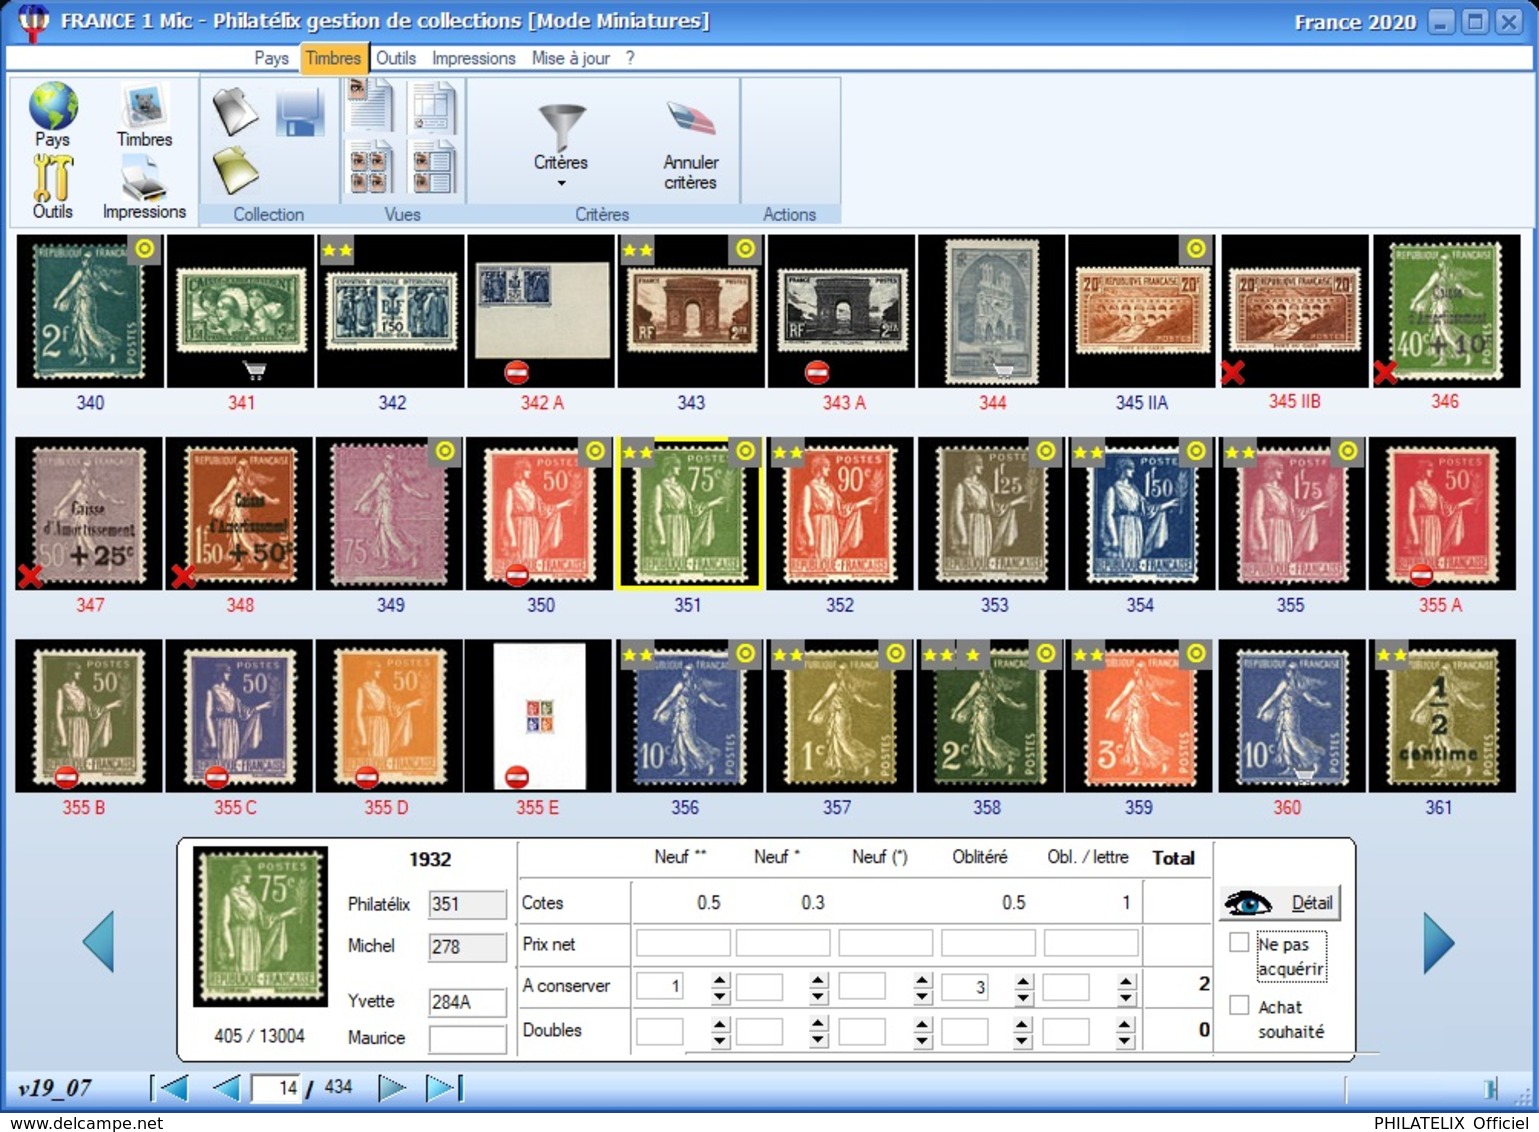Image resolution: width=1539 pixels, height=1132 pixels.
Task: Click the red cross mark on stamp 347
Action: [x=30, y=576]
